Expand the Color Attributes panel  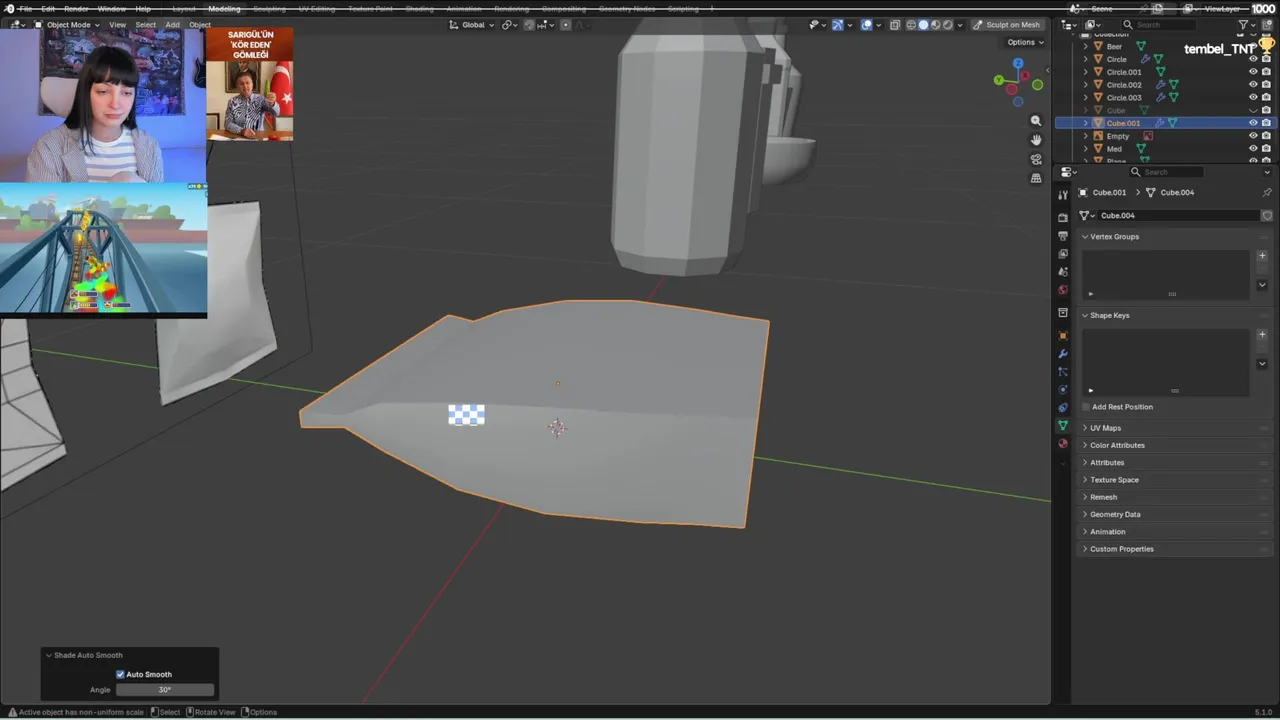[x=1117, y=445]
